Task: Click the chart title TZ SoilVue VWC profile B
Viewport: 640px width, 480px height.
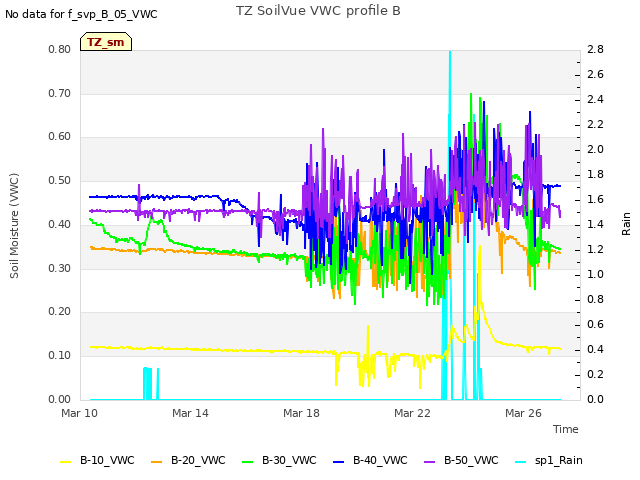Action: point(318,11)
